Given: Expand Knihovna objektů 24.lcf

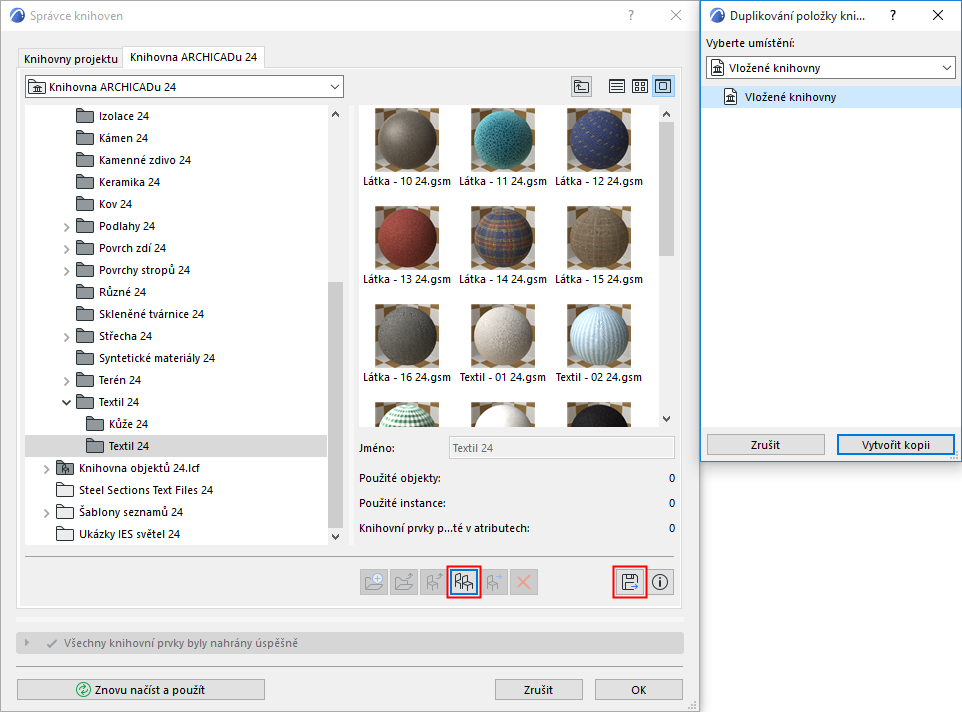Looking at the screenshot, I should point(47,469).
